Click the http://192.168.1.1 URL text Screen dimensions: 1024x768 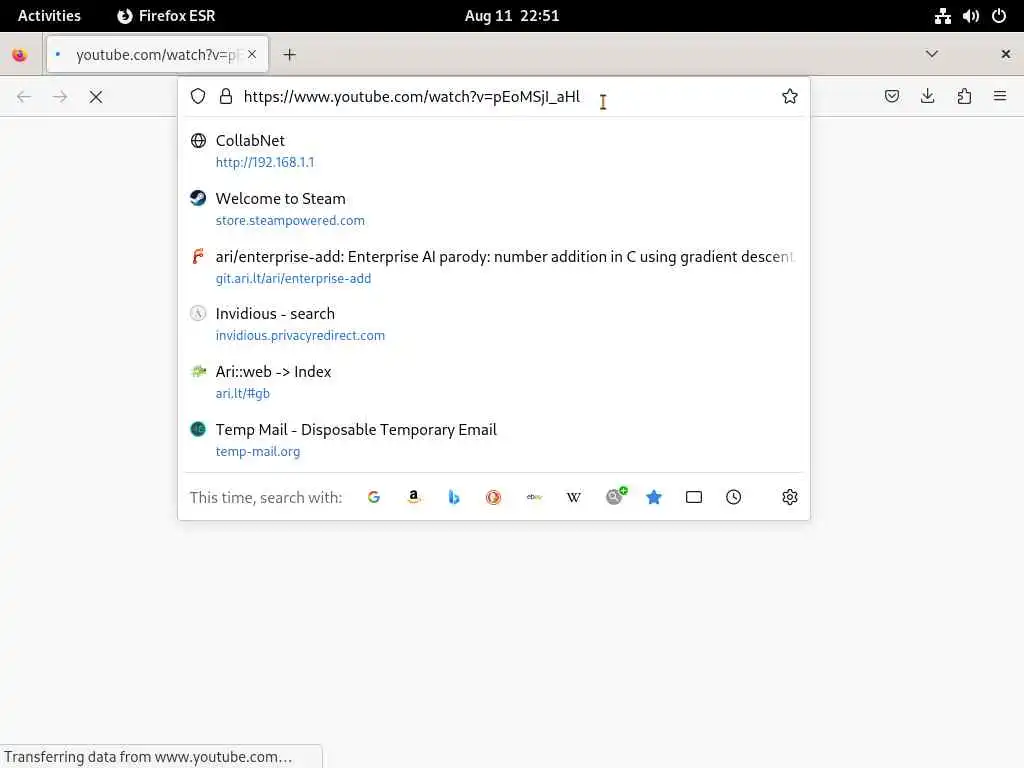(x=264, y=162)
